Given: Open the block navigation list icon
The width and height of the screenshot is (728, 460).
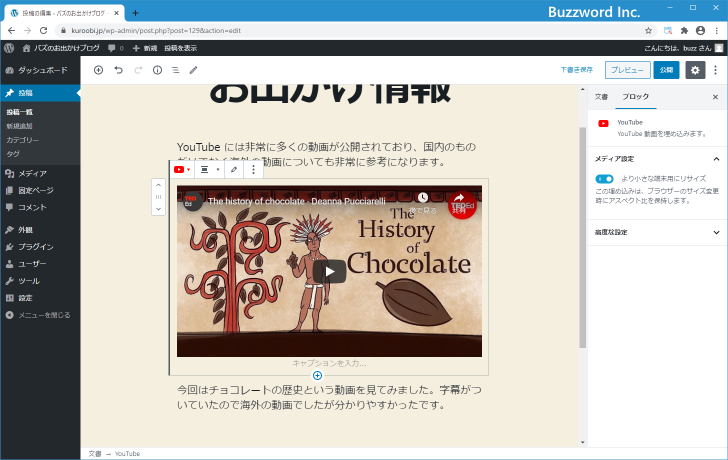Looking at the screenshot, I should click(176, 70).
